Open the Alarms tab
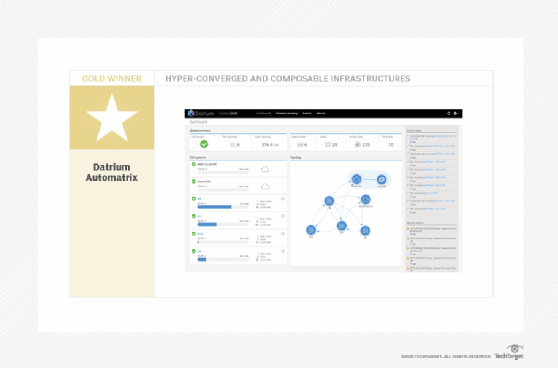558x368 pixels. pos(321,113)
